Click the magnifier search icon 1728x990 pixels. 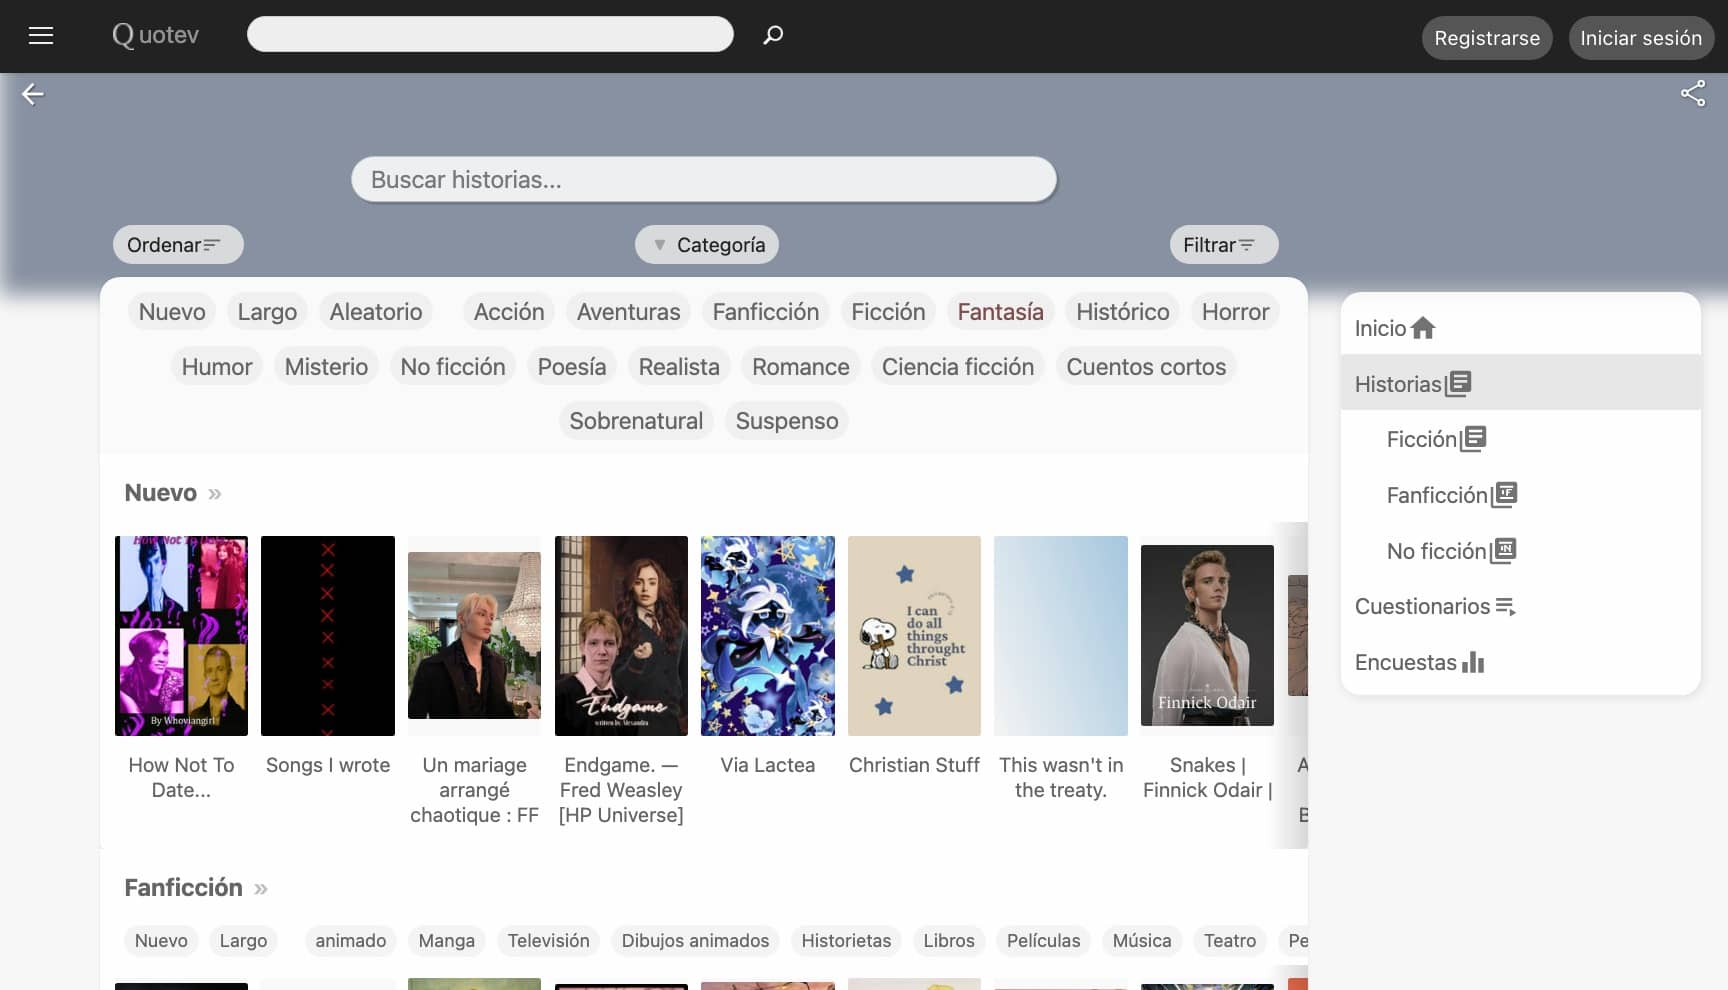point(773,35)
